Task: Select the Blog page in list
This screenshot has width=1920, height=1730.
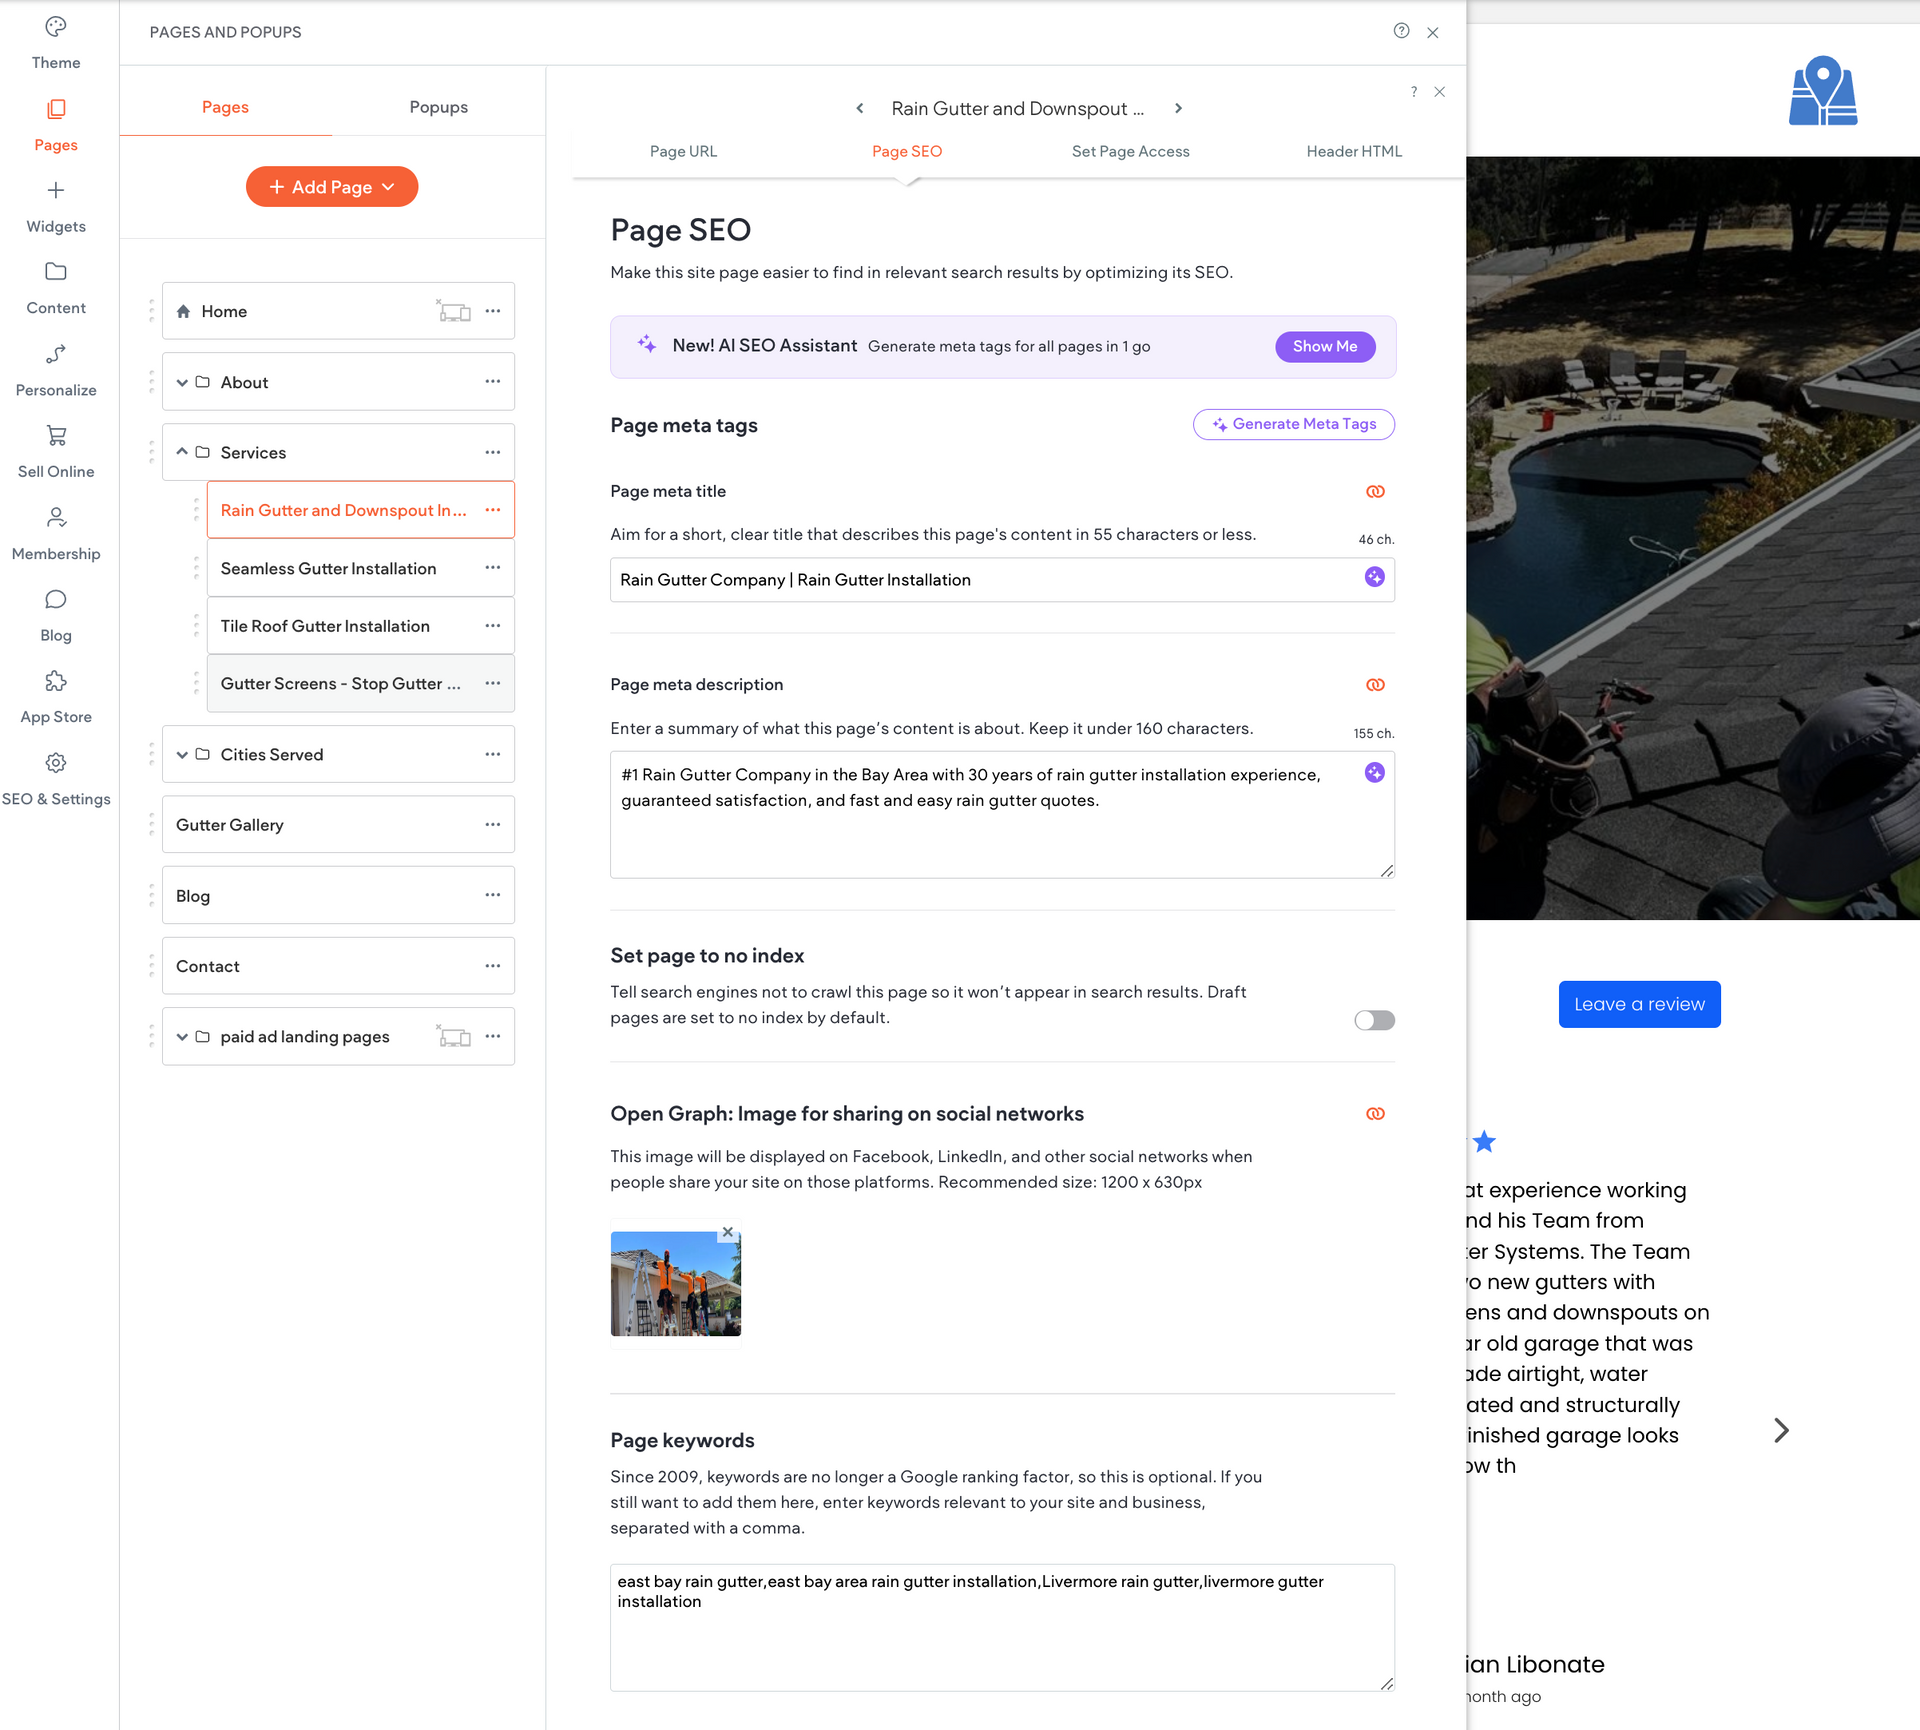Action: (338, 896)
